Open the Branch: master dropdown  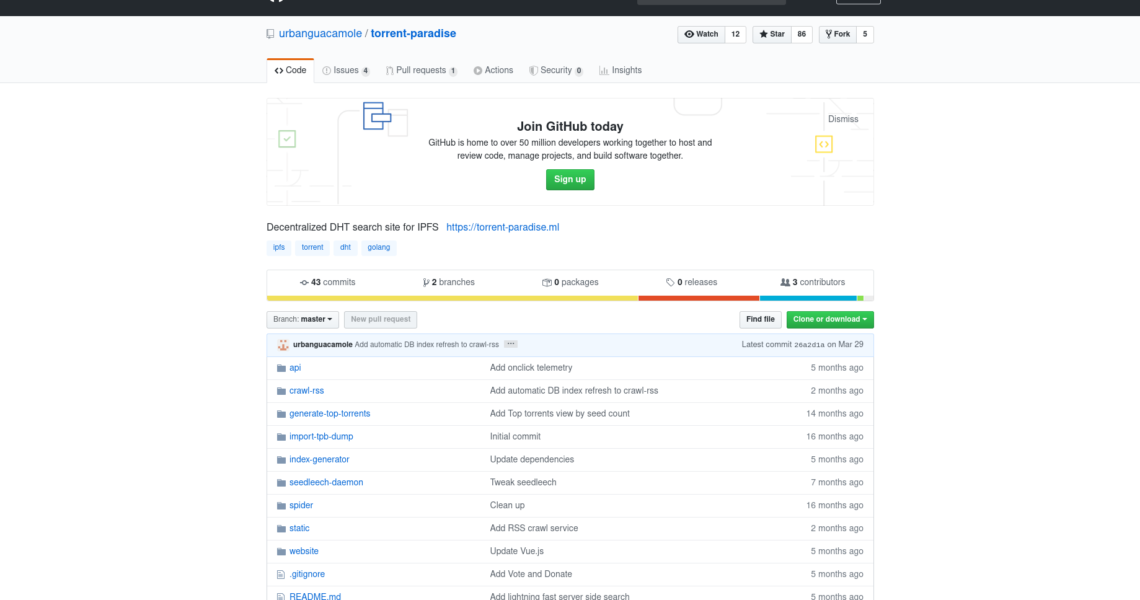coord(303,320)
